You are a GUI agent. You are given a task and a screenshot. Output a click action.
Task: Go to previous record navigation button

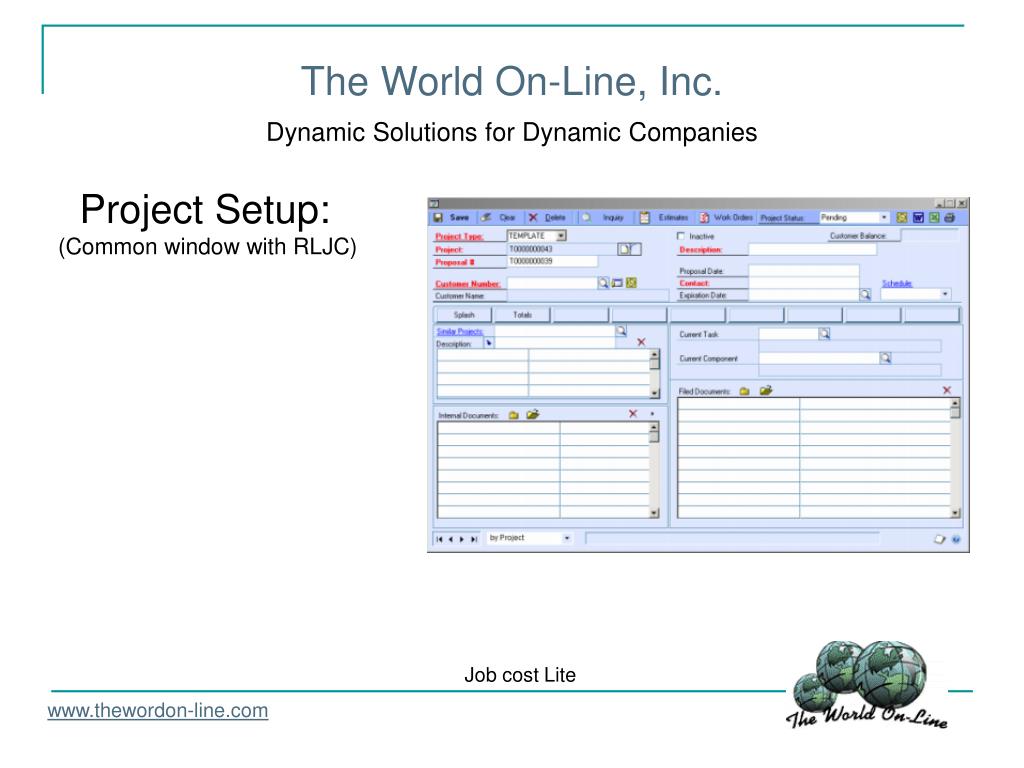pos(451,539)
